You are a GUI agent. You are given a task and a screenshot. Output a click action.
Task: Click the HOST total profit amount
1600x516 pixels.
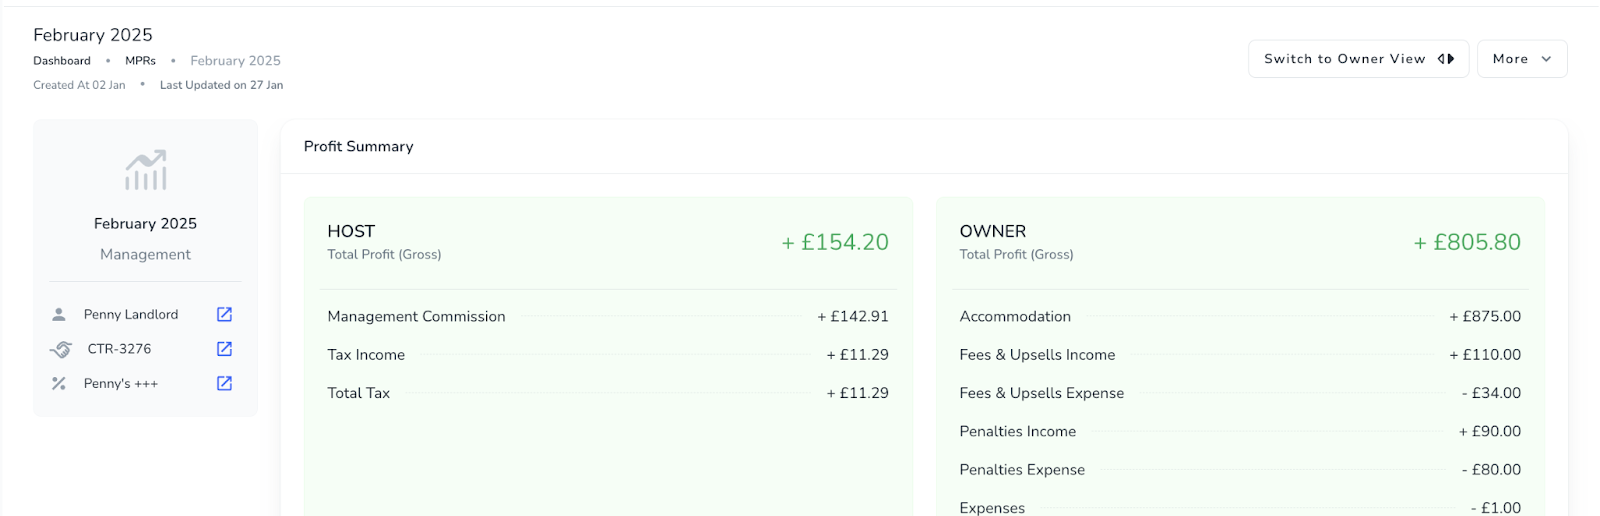(835, 242)
